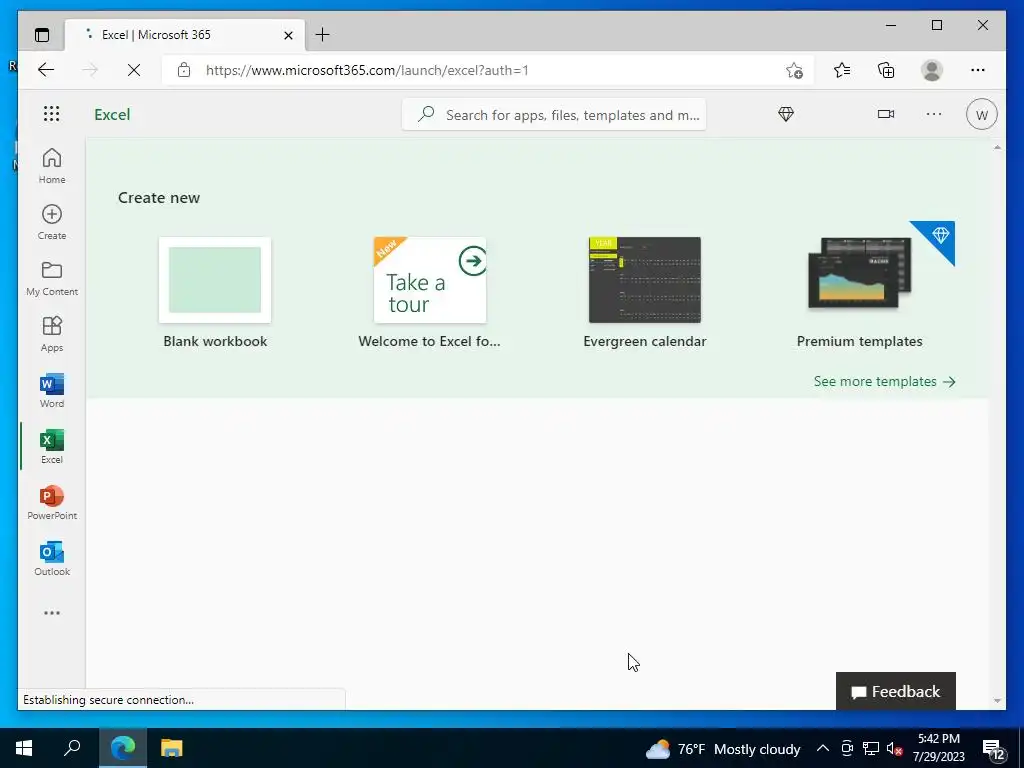Open the Evergreen calendar template
1024x768 pixels.
[645, 280]
